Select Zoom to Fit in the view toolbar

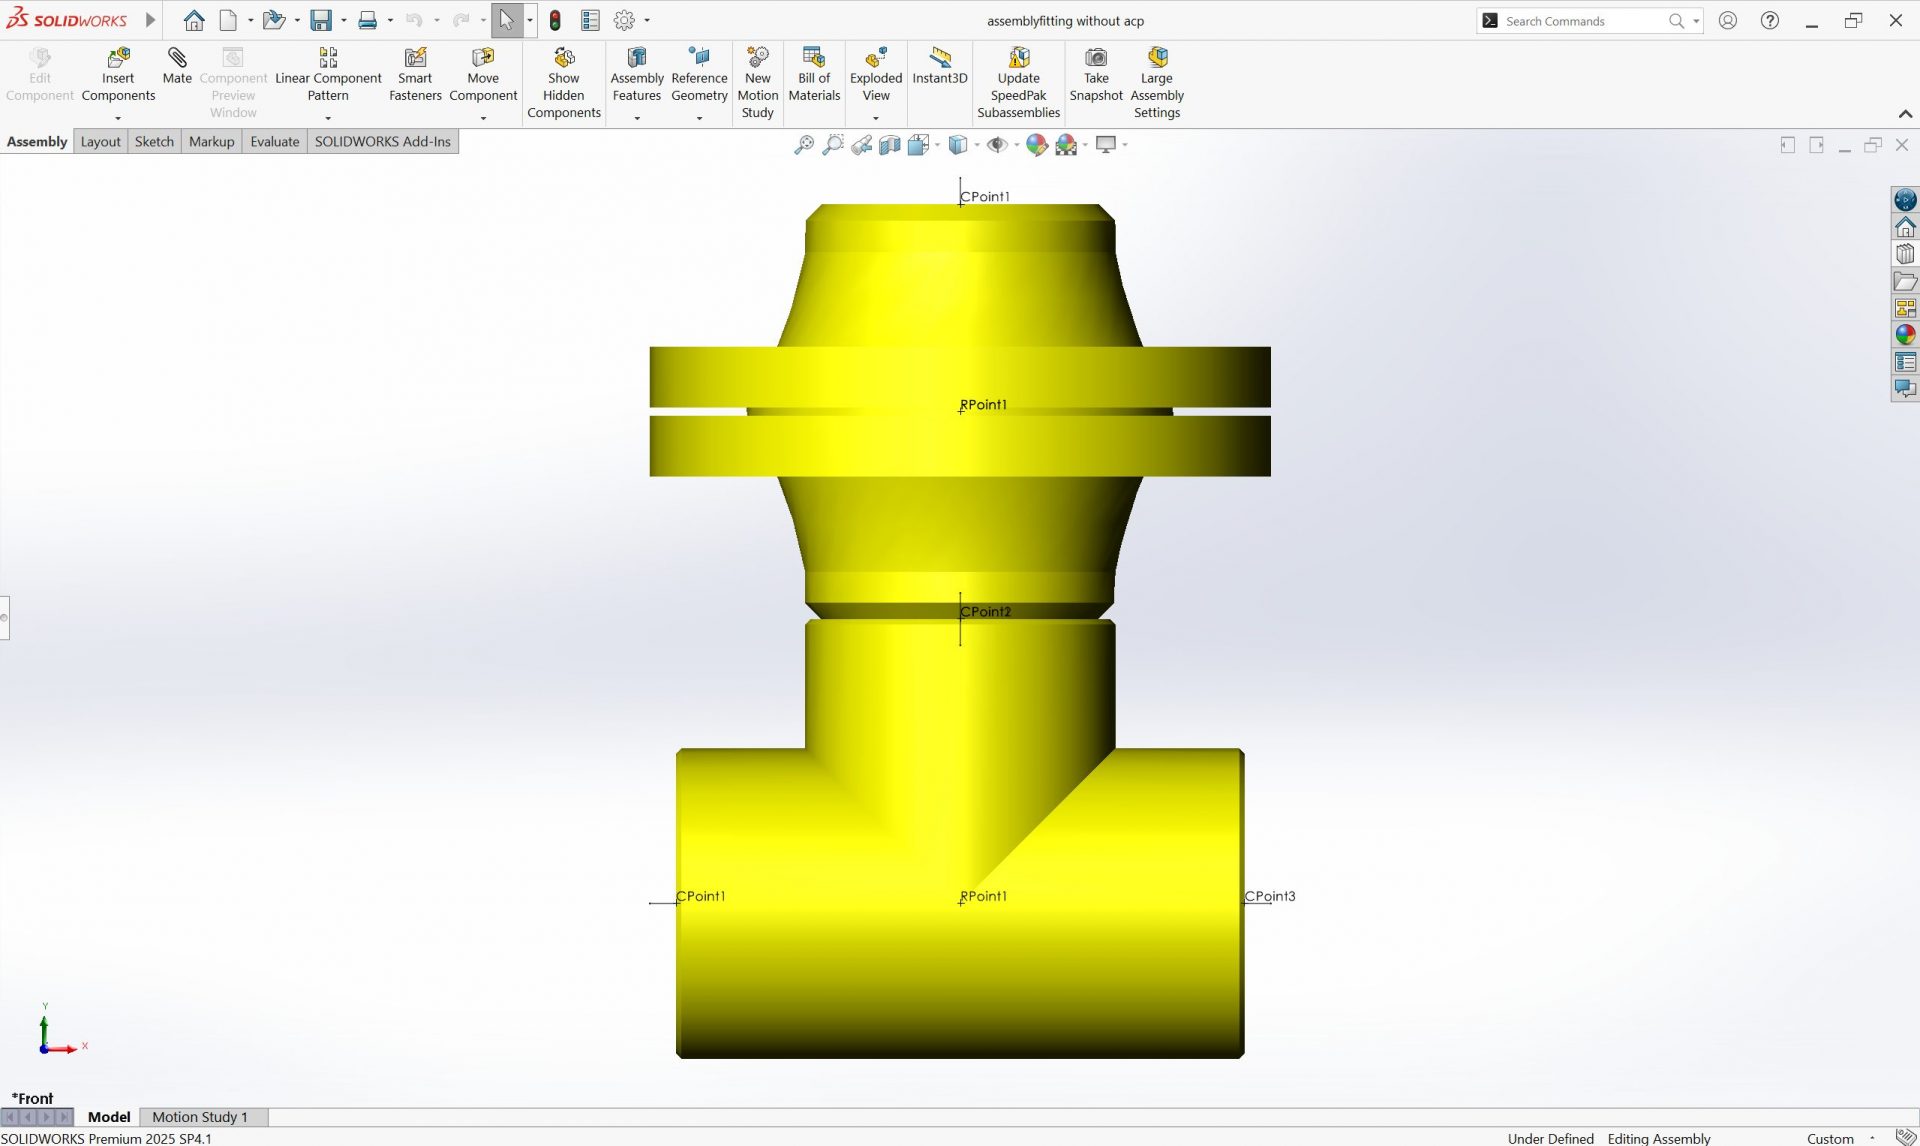click(x=803, y=144)
